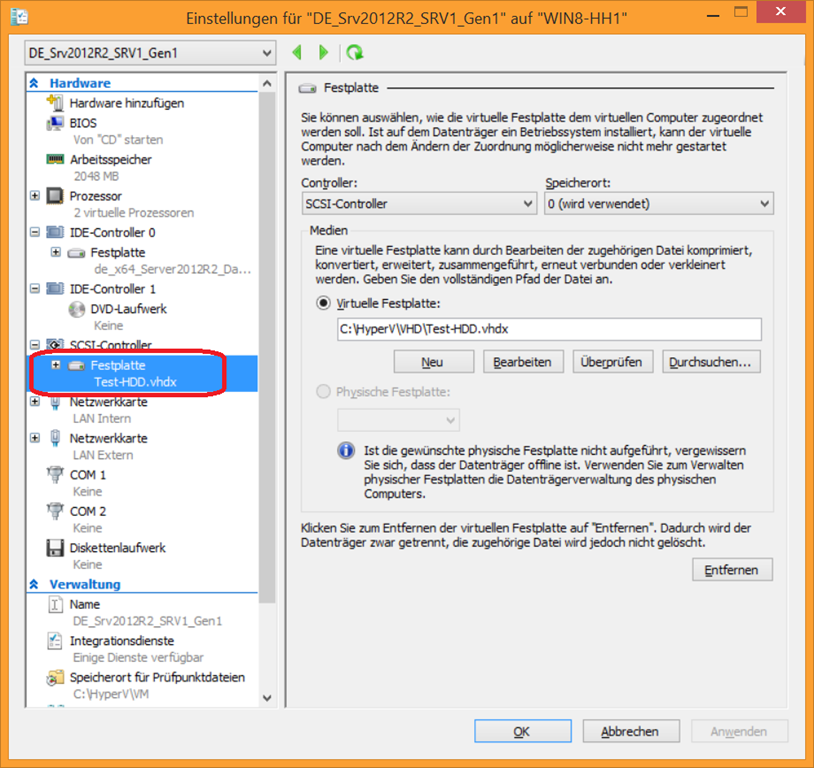The image size is (814, 768).
Task: Click the tree scrollbar down arrow
Action: 267,698
